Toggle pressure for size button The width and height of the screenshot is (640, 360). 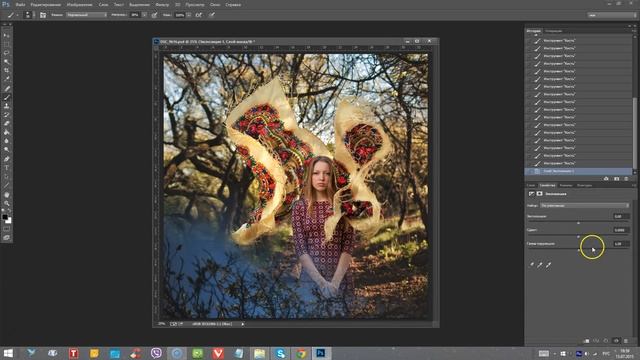(211, 15)
